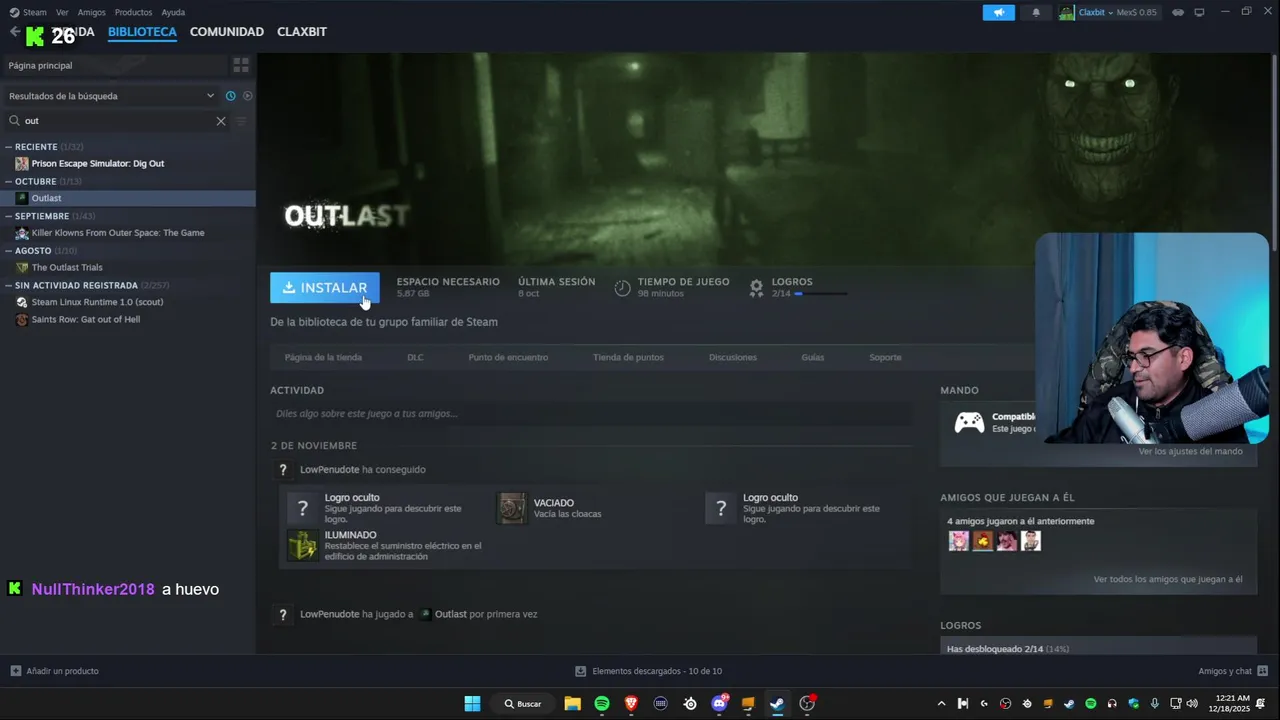Image resolution: width=1280 pixels, height=720 pixels.
Task: Click the search magnifier icon in library
Action: tap(14, 121)
